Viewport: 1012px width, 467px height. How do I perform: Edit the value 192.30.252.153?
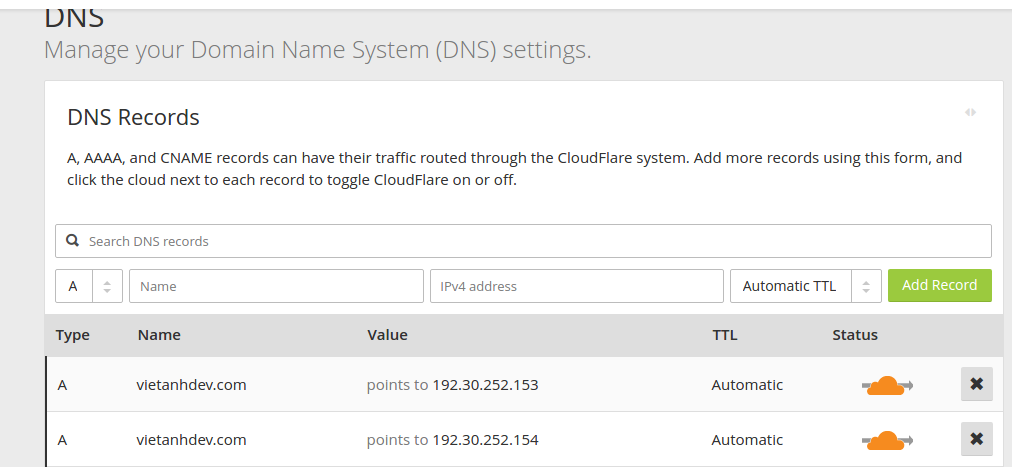coord(485,385)
